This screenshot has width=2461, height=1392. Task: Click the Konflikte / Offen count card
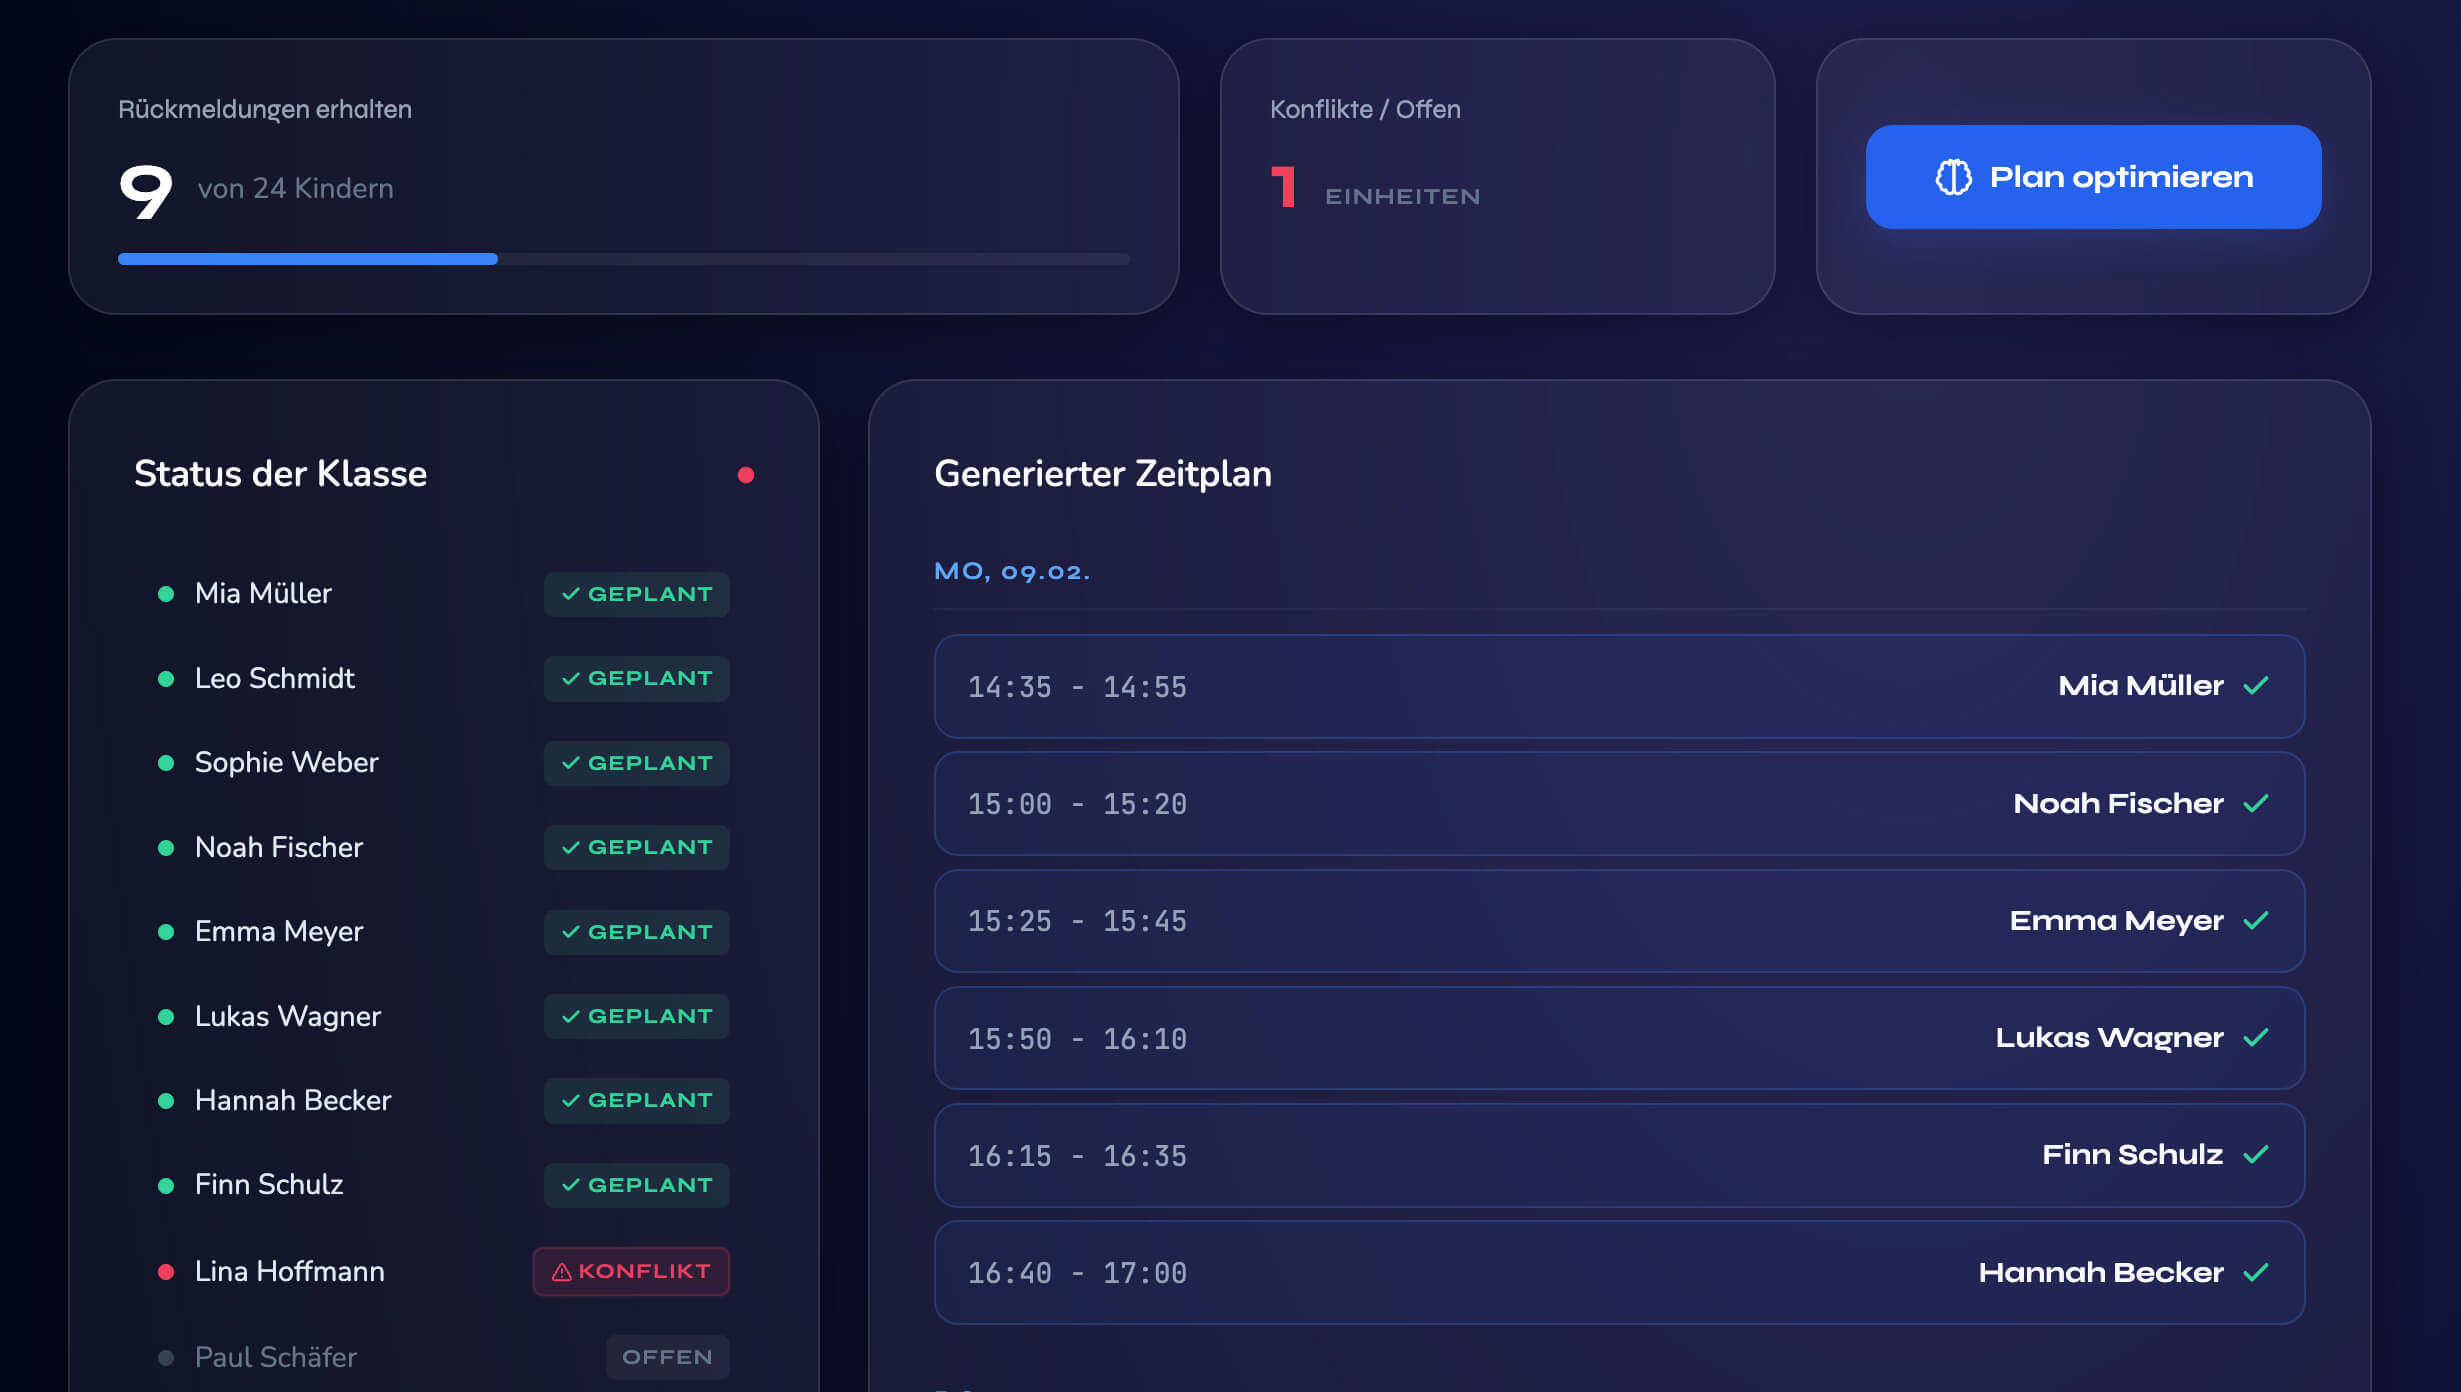point(1497,177)
